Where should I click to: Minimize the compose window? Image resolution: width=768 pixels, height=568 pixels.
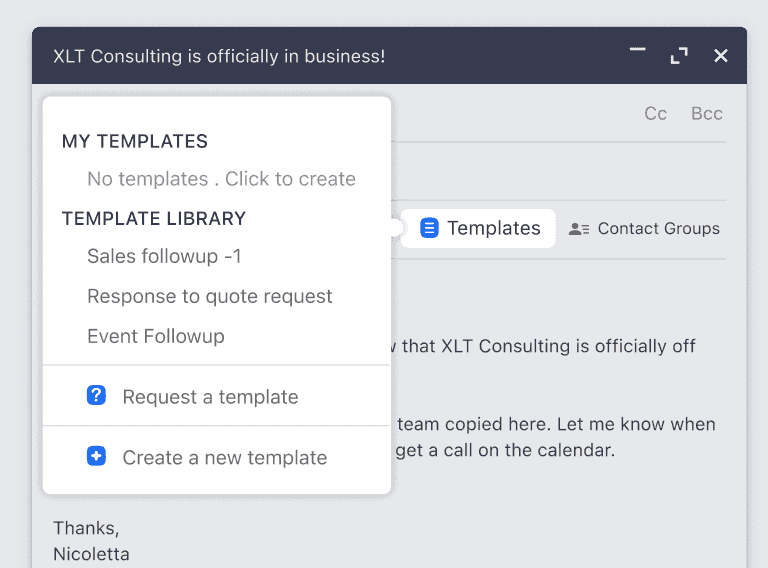(637, 49)
